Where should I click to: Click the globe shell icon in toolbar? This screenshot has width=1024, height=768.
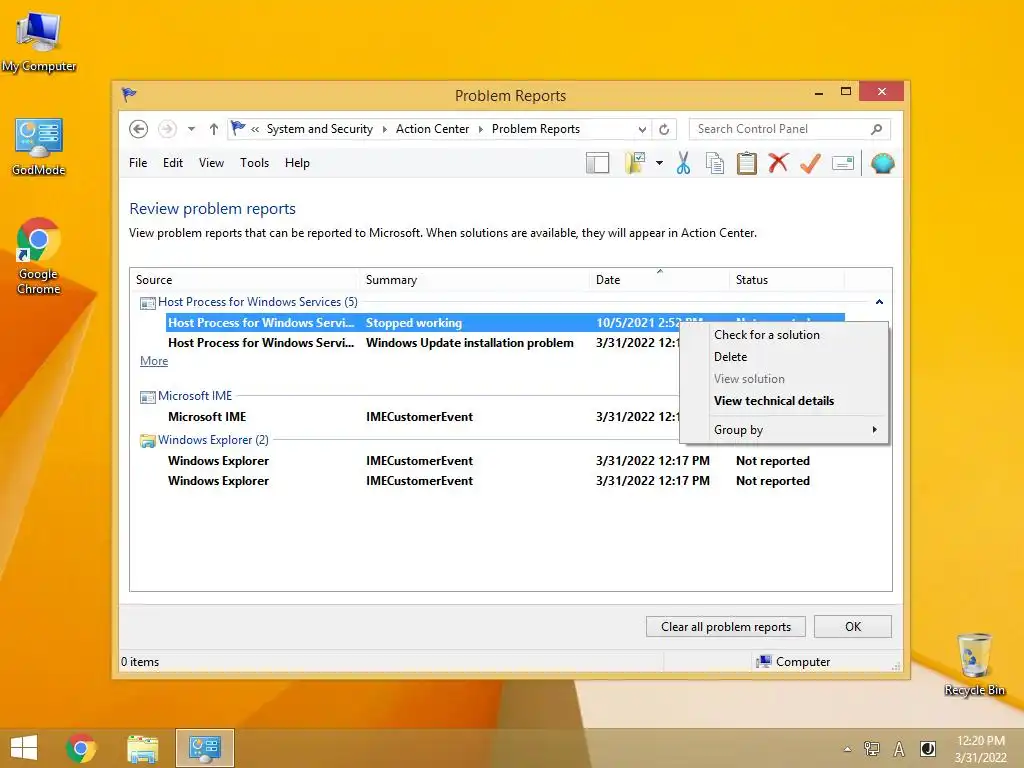(x=882, y=163)
